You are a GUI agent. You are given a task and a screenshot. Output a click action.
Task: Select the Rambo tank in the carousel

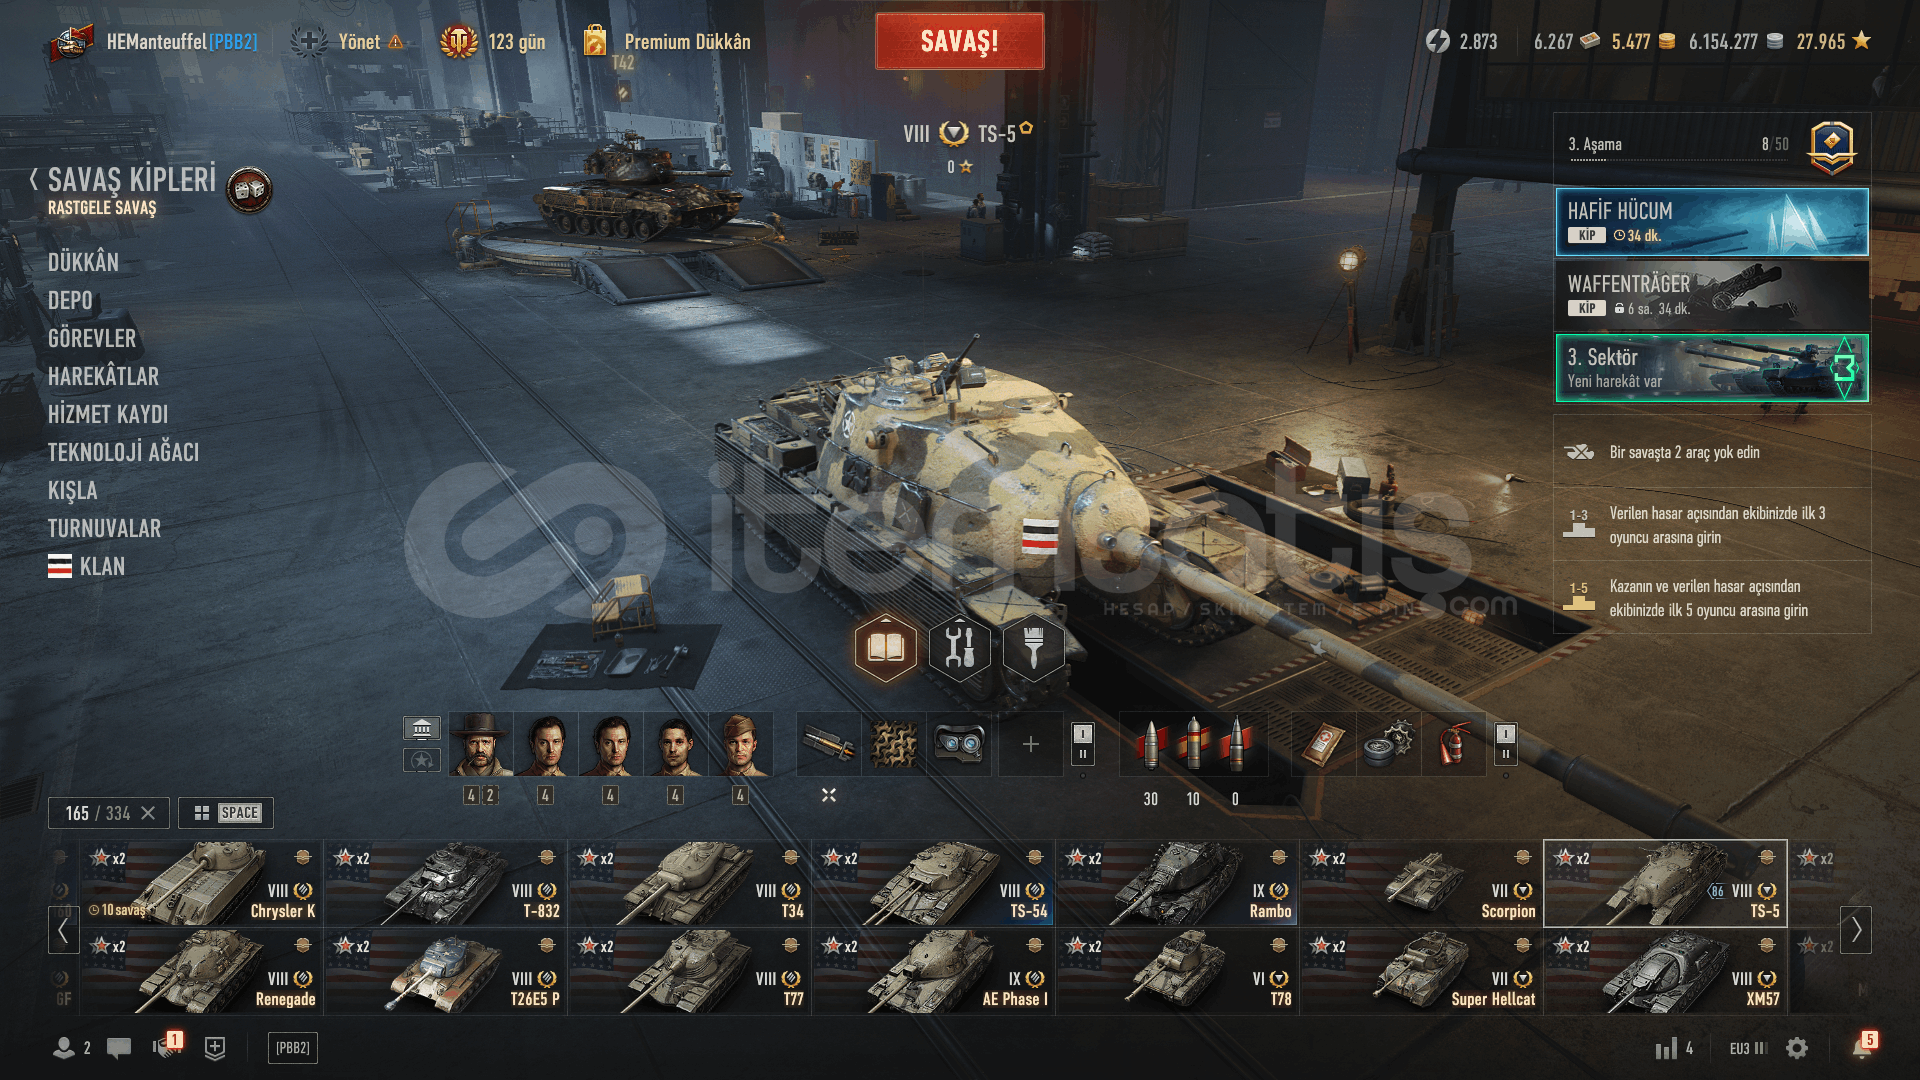[x=1177, y=883]
